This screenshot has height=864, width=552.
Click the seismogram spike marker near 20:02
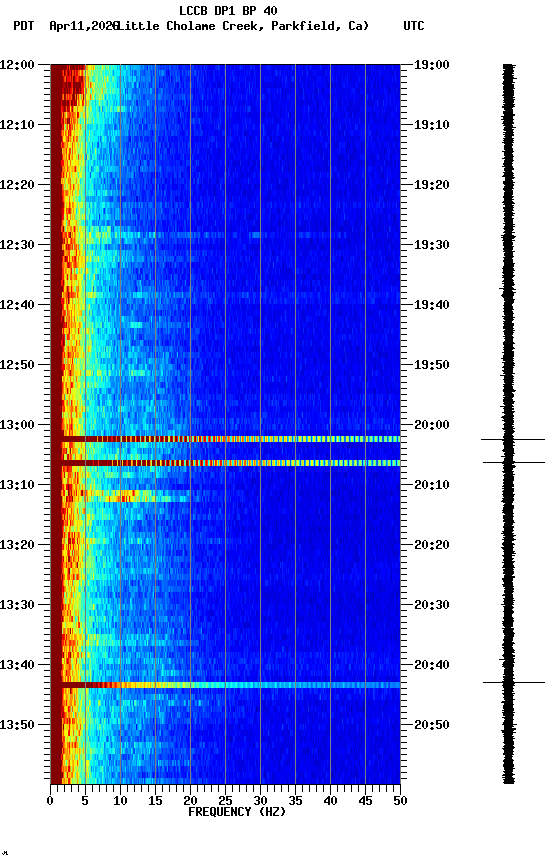[x=513, y=440]
